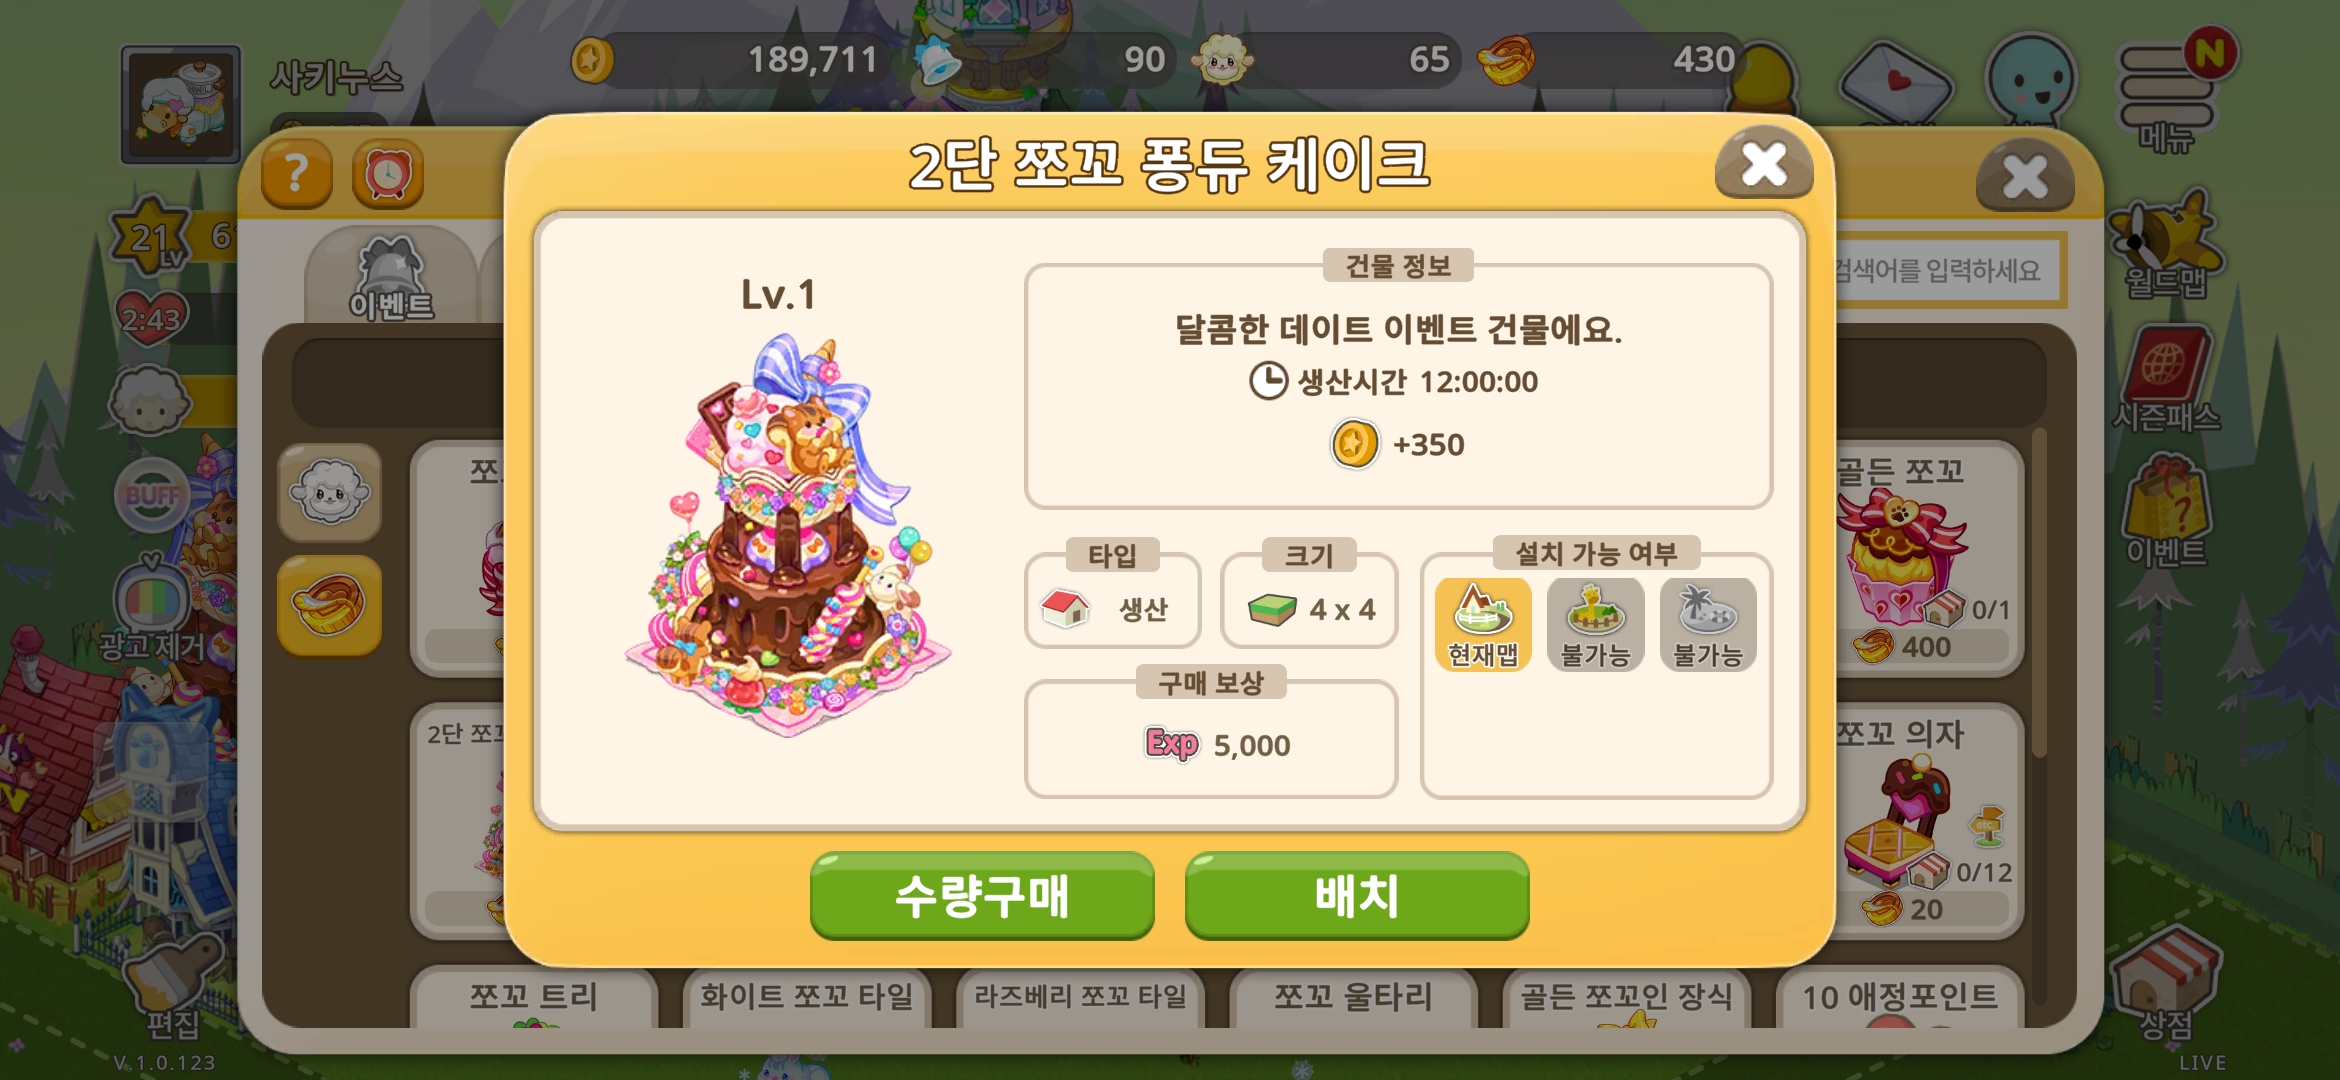The height and width of the screenshot is (1080, 2340).
Task: Select the second 불가능 map option
Action: 1595,625
